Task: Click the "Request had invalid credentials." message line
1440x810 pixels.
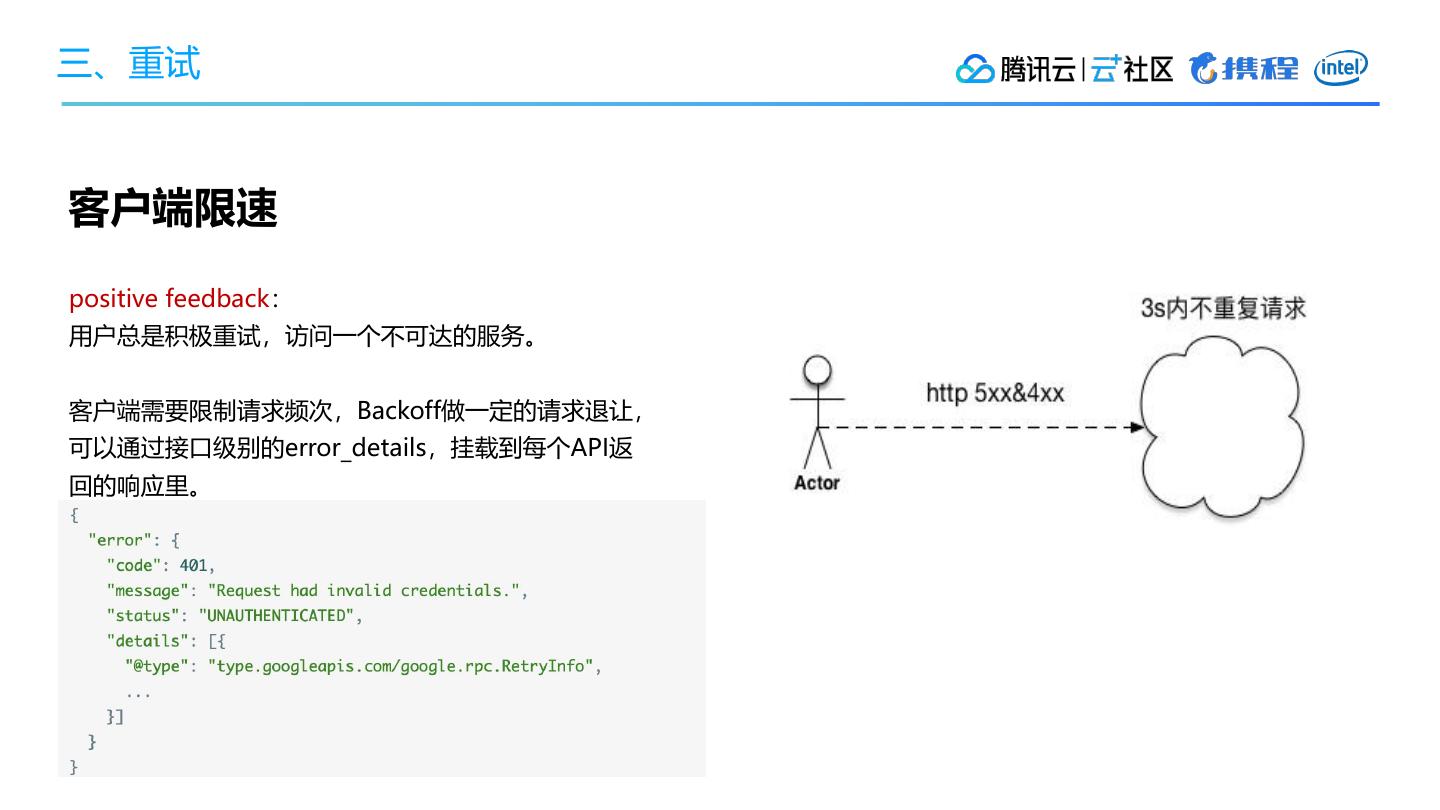Action: point(317,590)
